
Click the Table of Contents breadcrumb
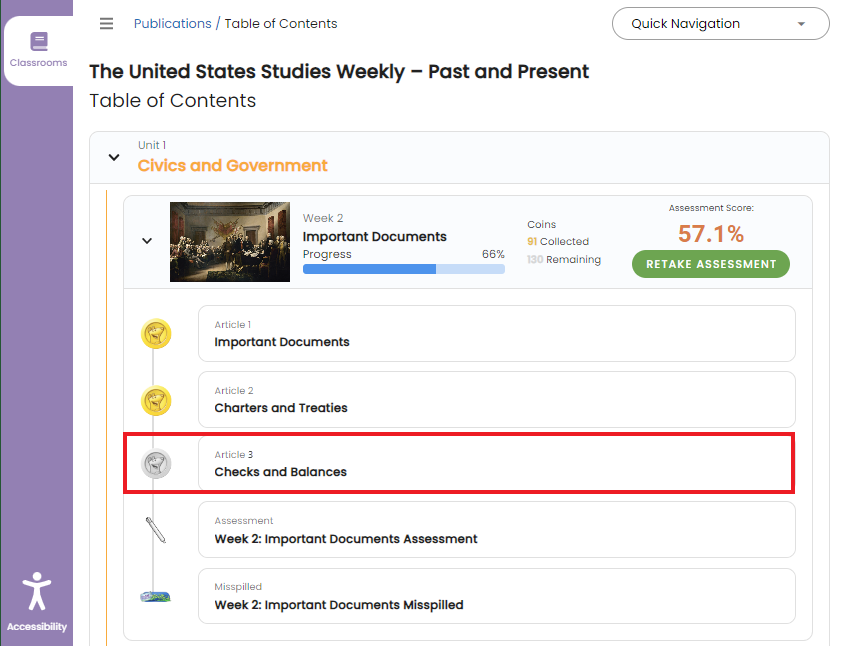[x=280, y=24]
